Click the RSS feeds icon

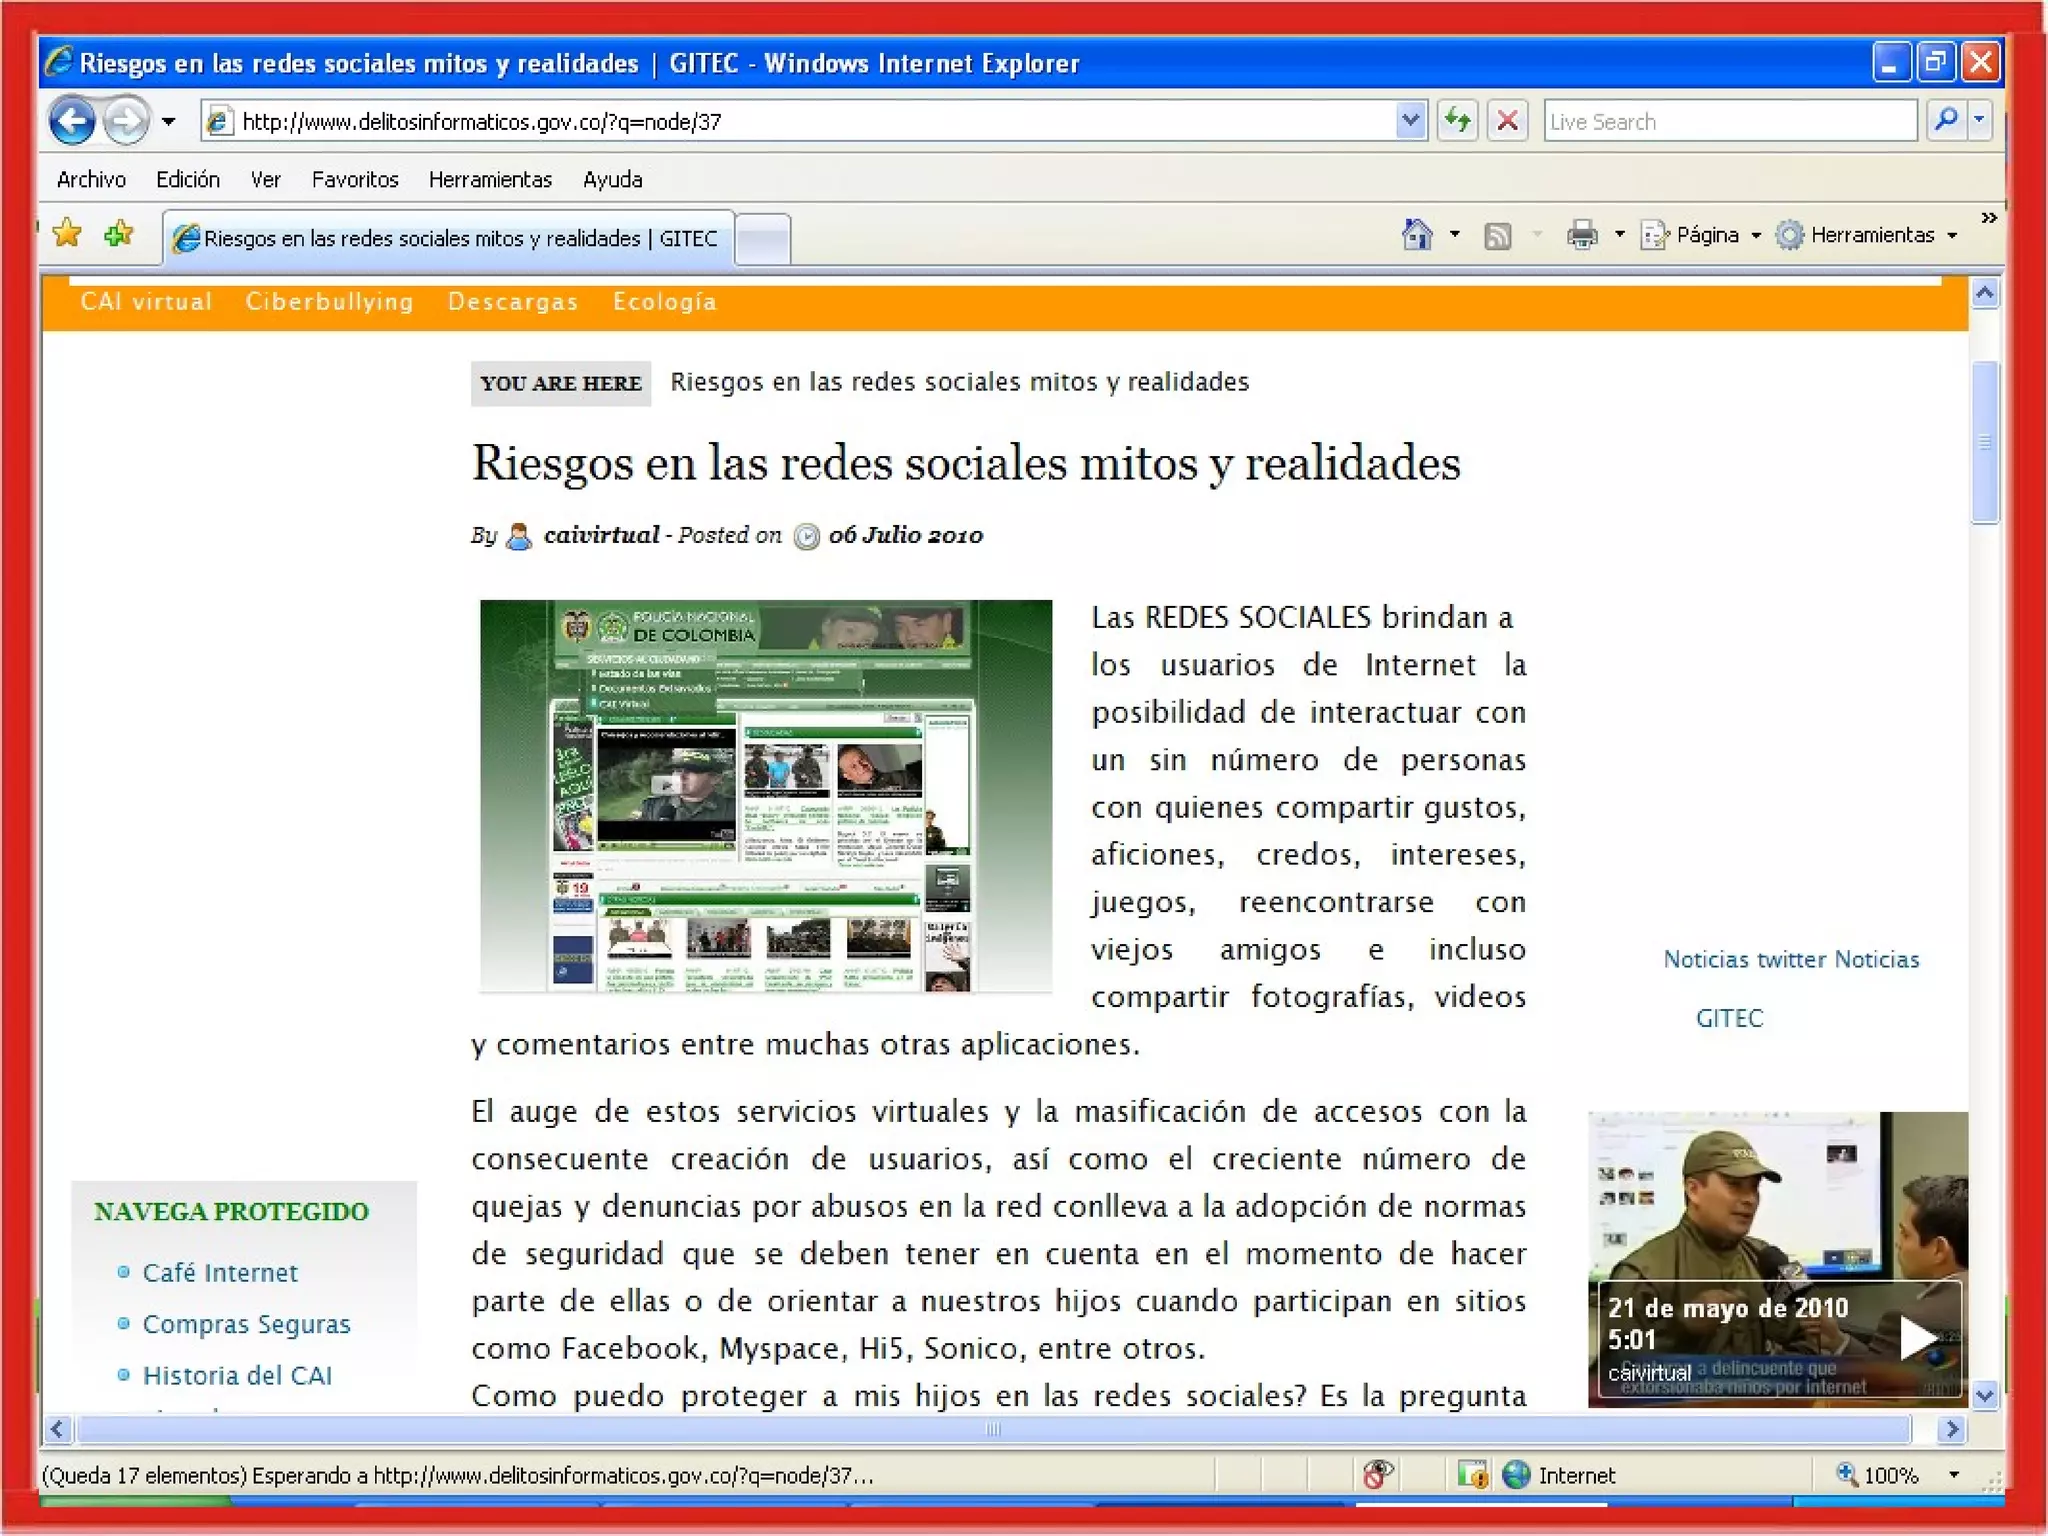click(x=1497, y=236)
